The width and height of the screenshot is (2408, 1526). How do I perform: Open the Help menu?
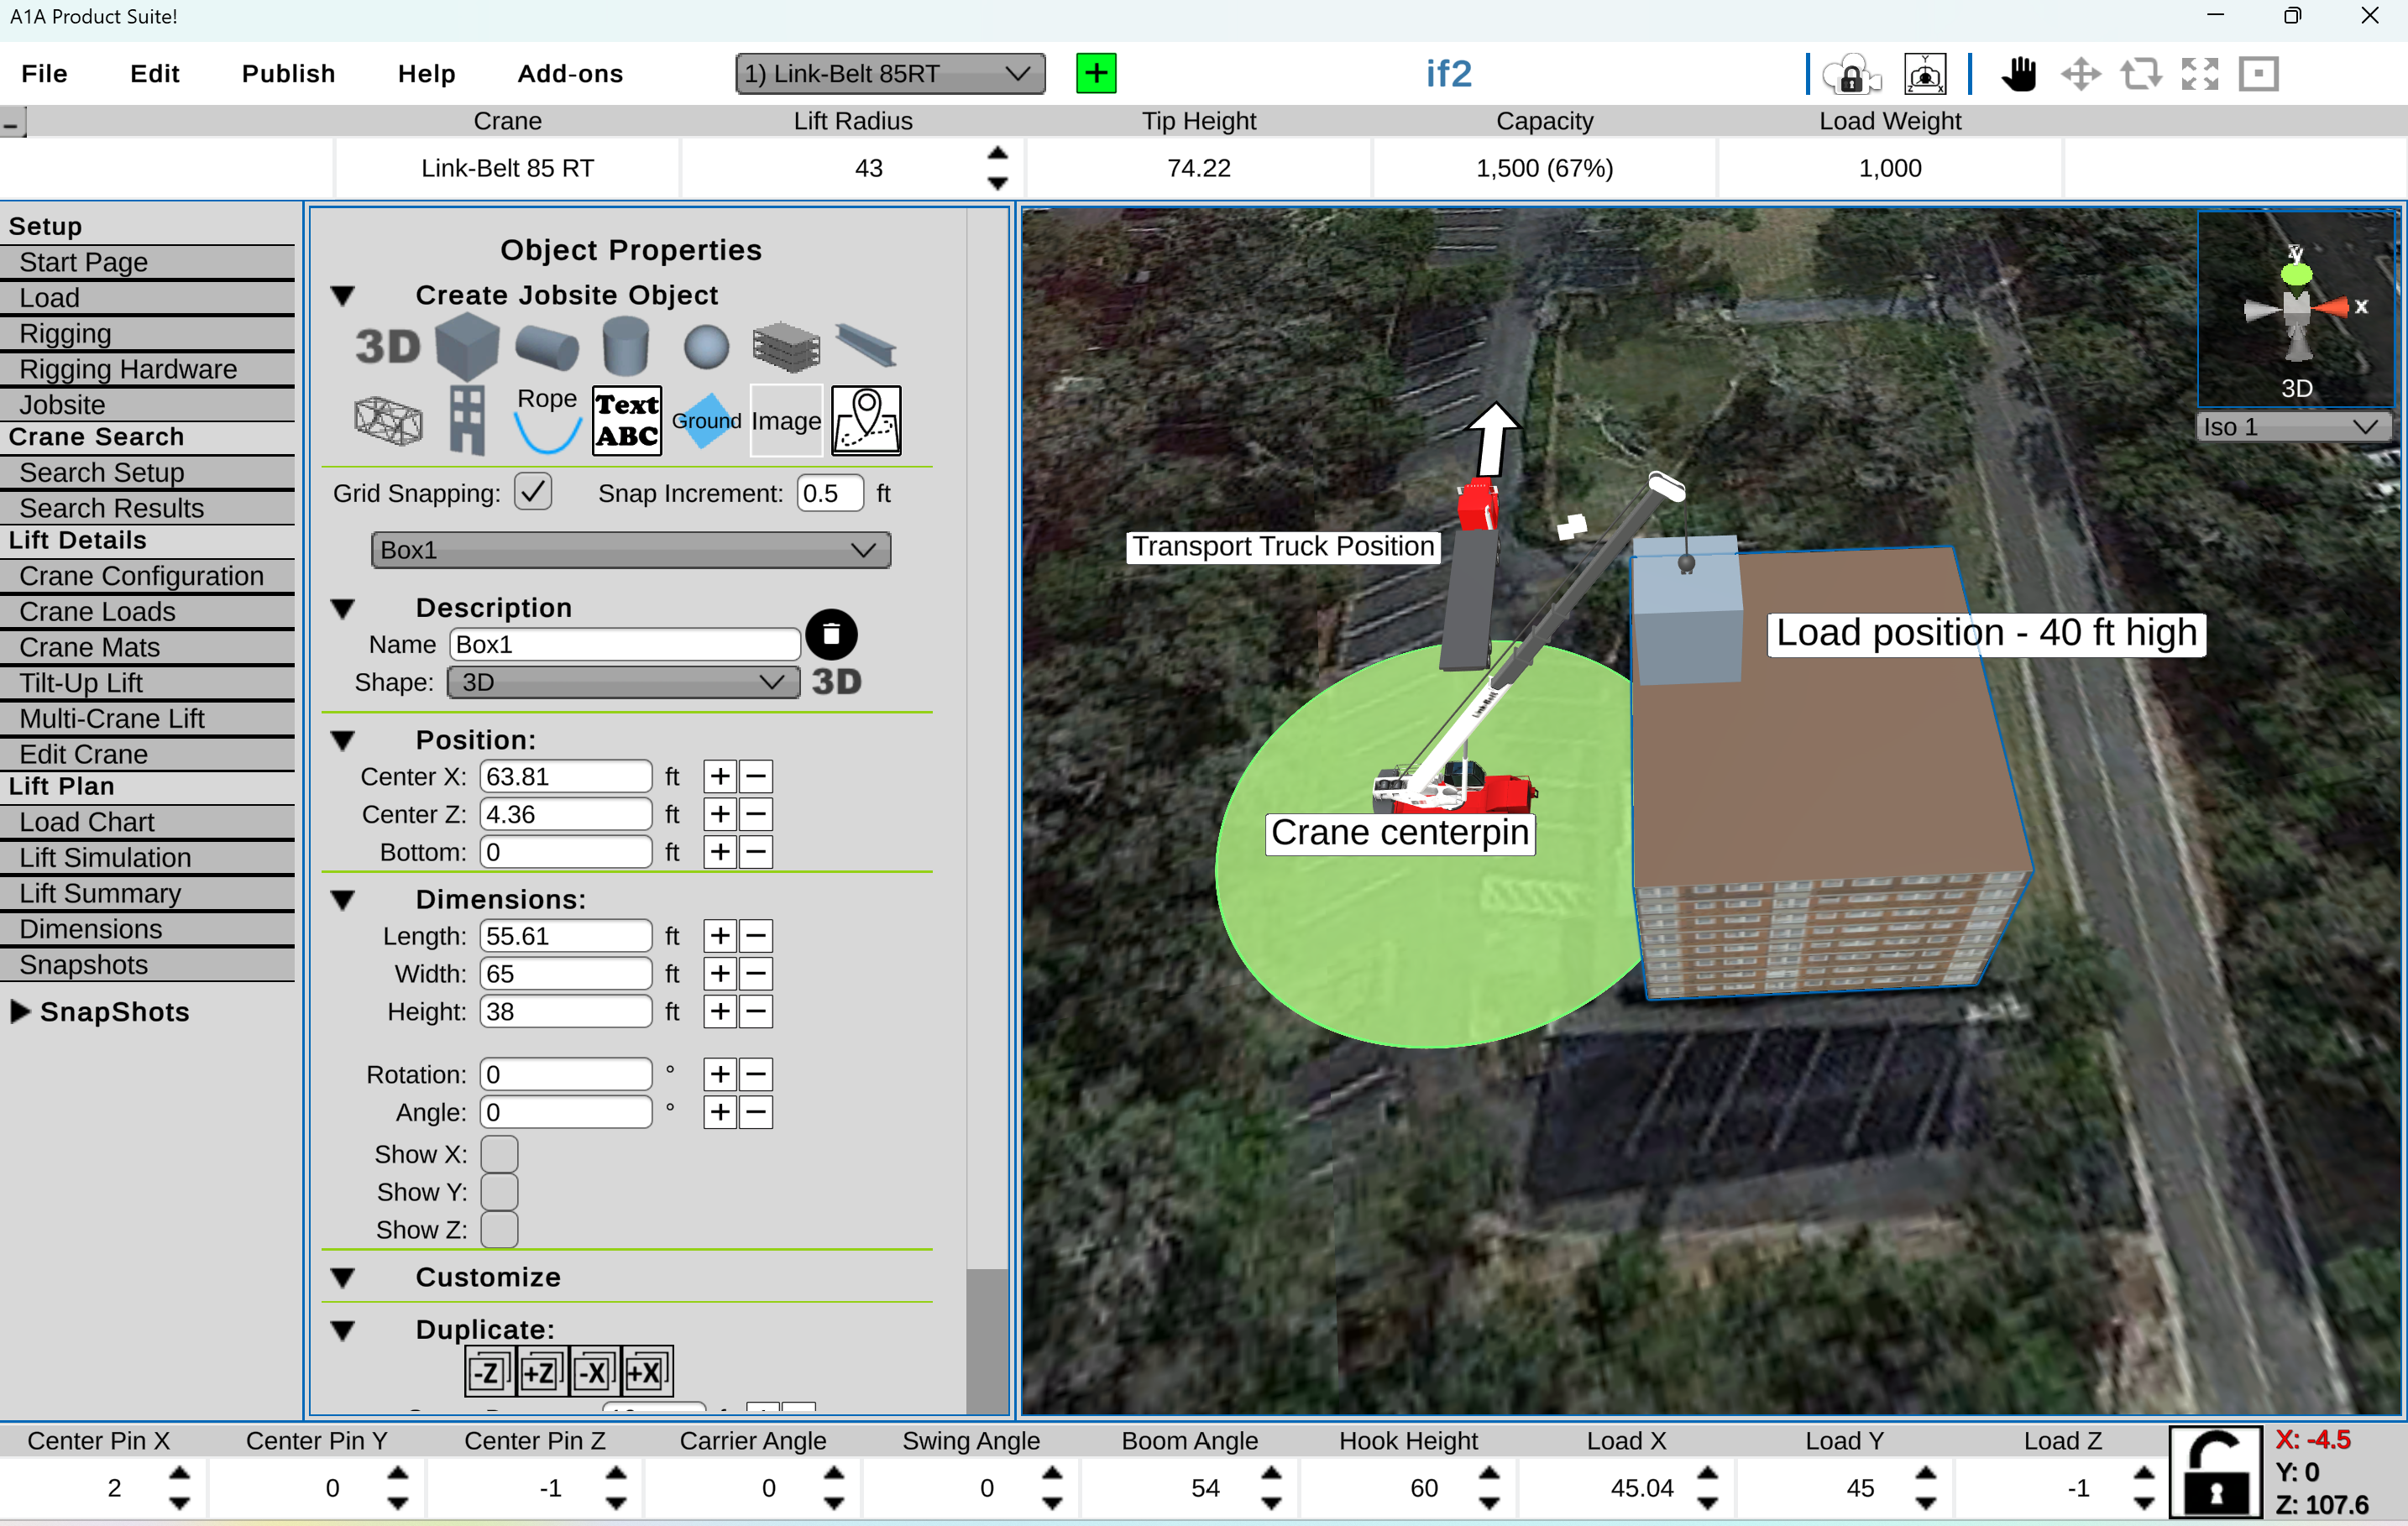[x=428, y=72]
